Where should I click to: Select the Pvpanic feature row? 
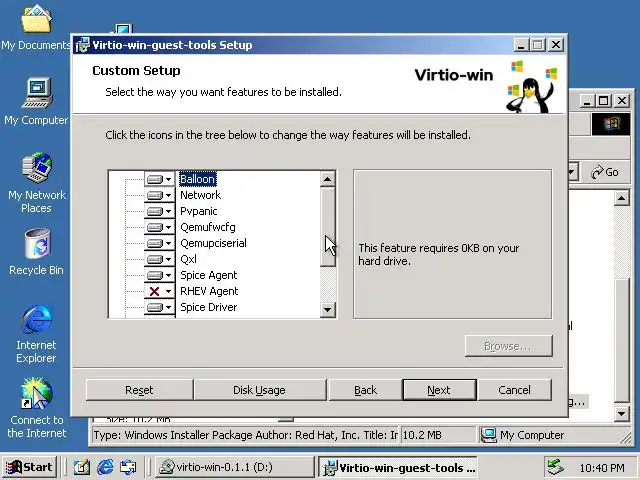pos(199,211)
